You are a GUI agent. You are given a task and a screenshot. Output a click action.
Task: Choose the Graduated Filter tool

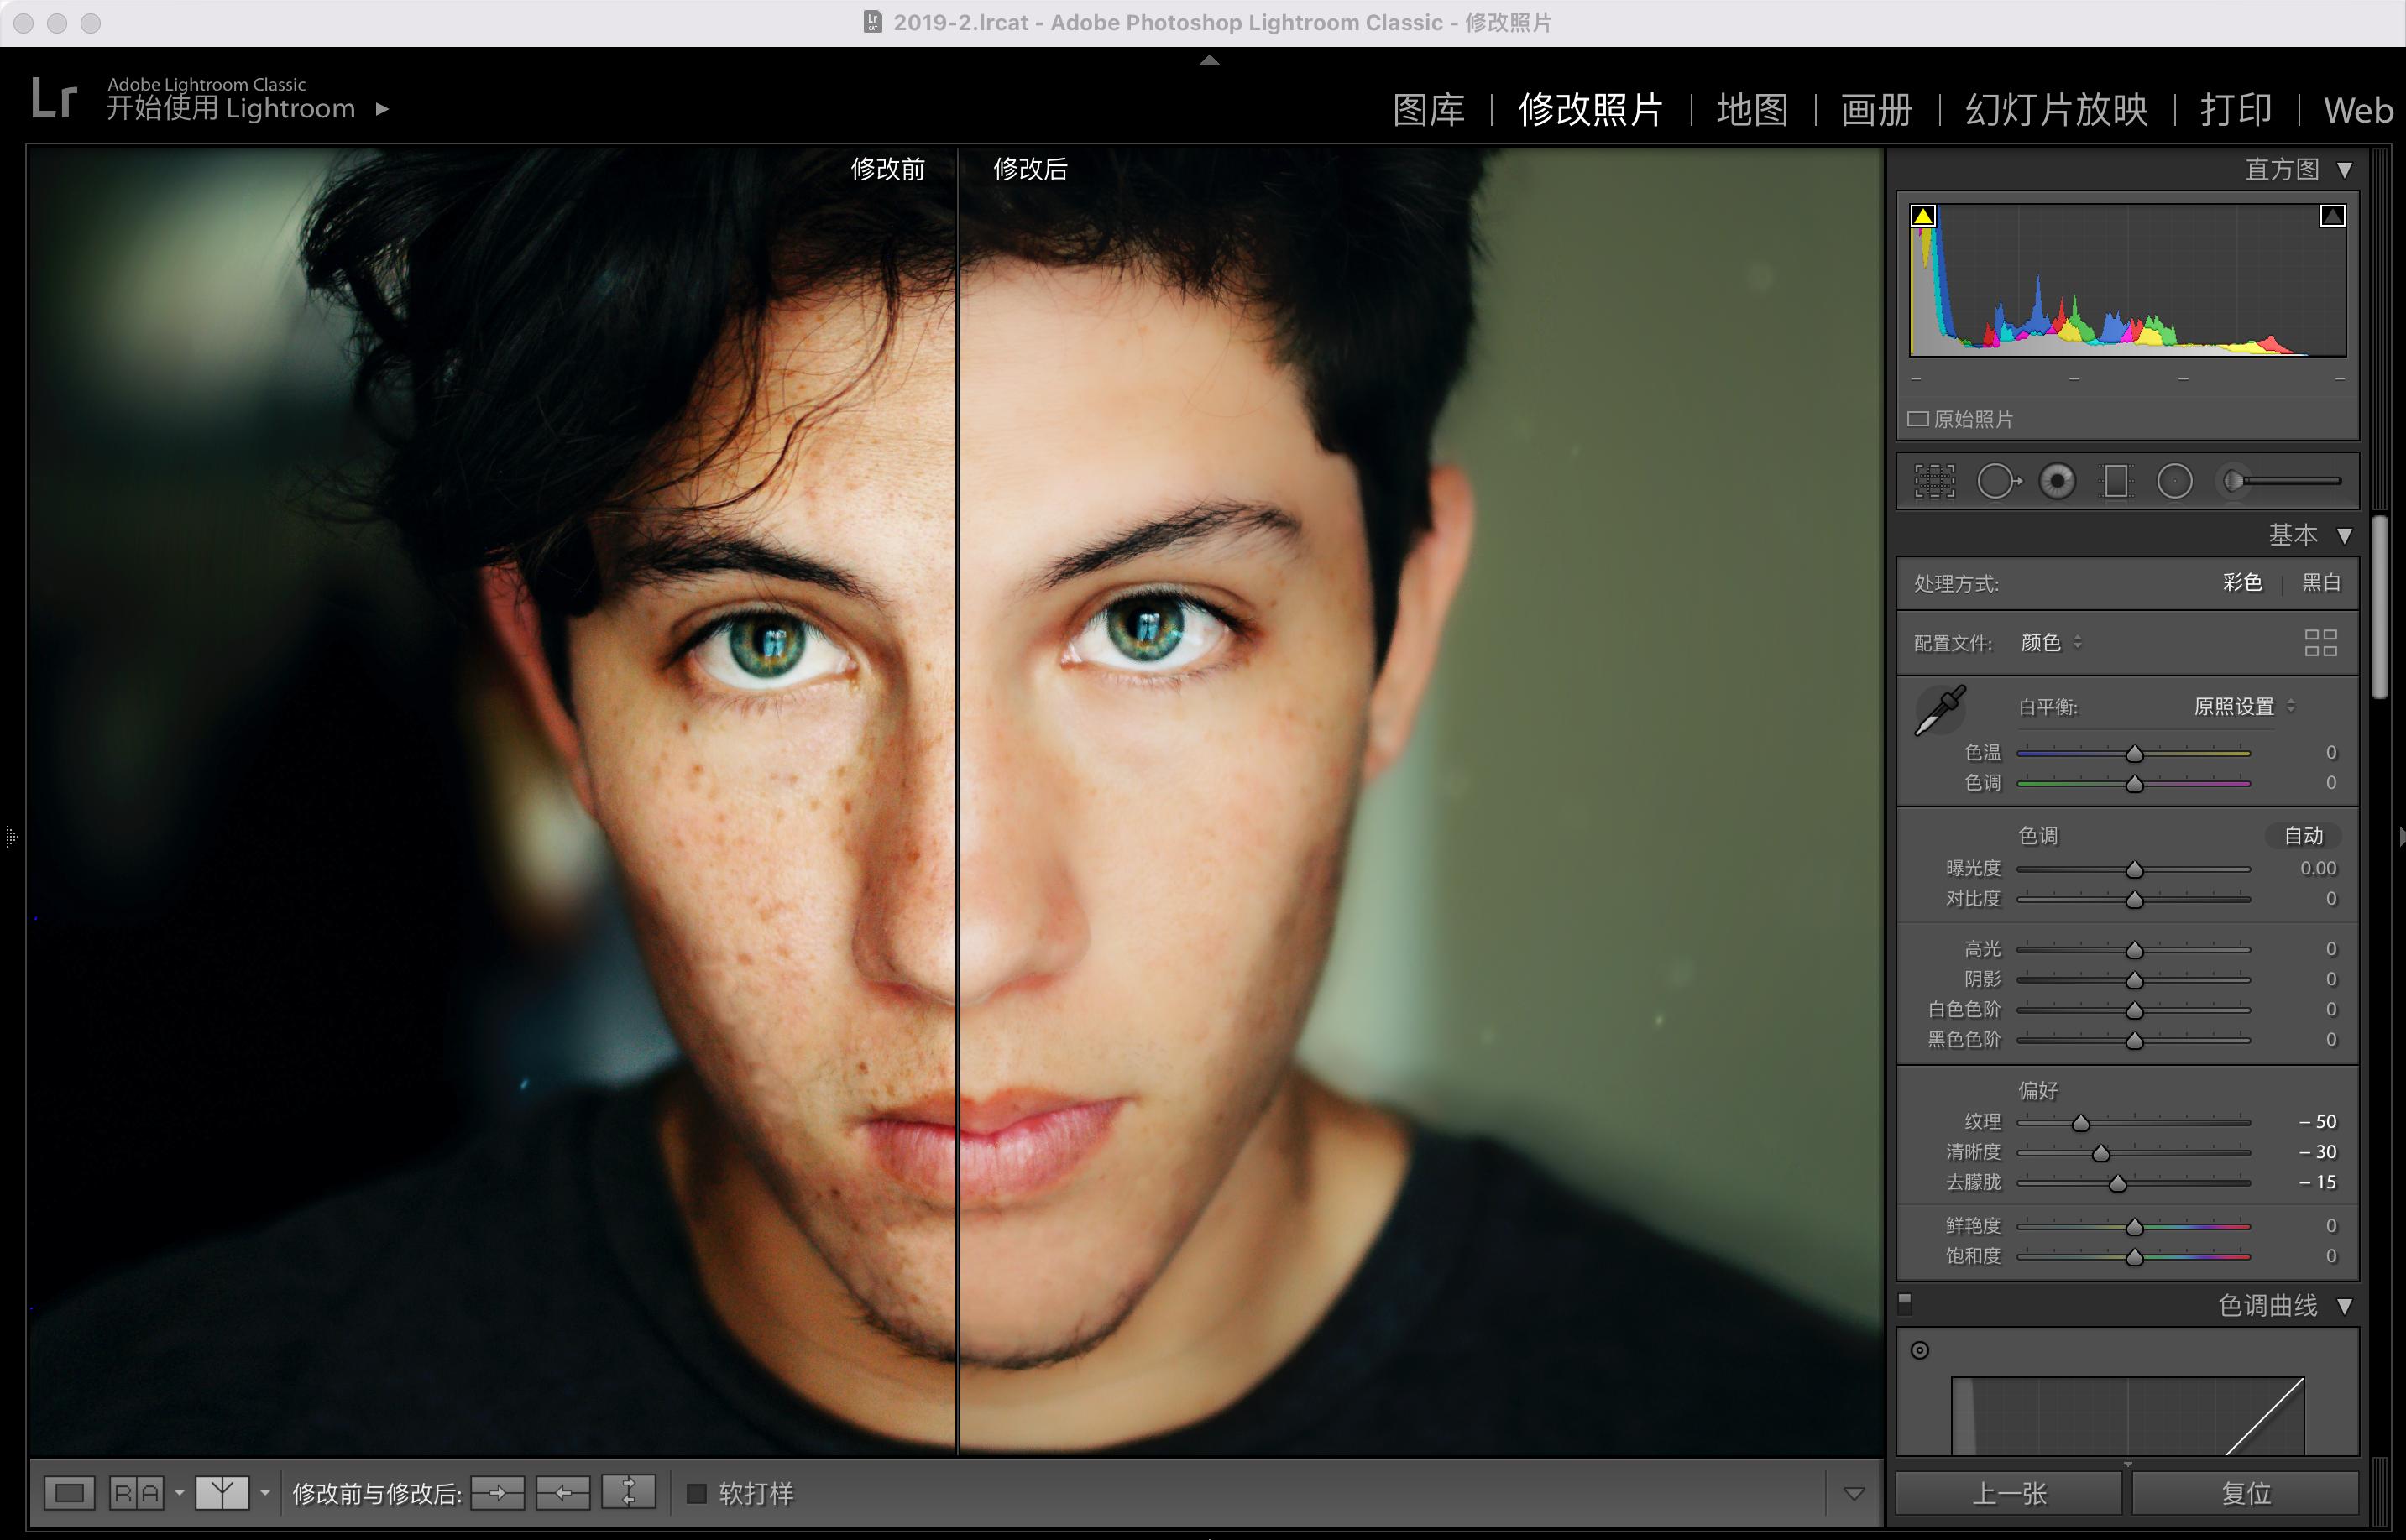click(x=2115, y=481)
